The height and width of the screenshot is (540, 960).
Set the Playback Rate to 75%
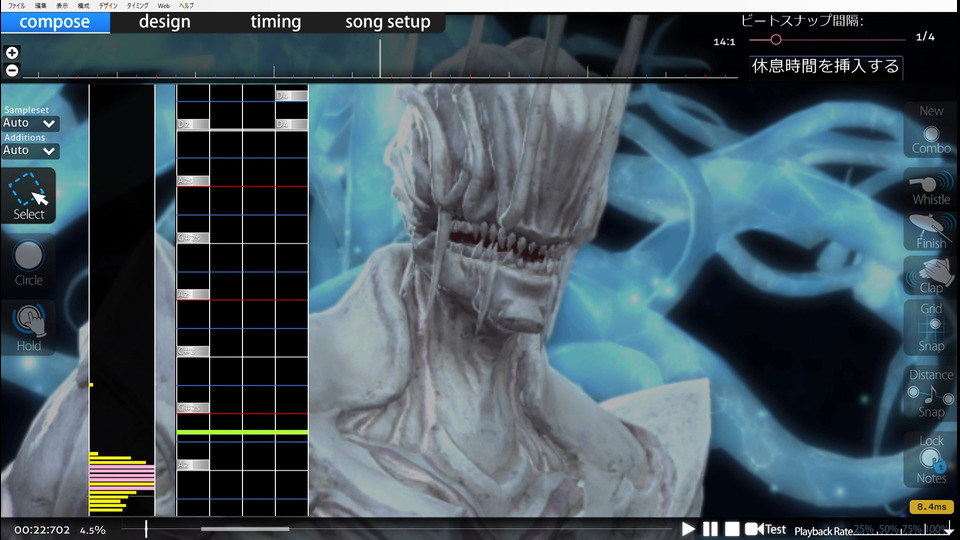pyautogui.click(x=912, y=529)
